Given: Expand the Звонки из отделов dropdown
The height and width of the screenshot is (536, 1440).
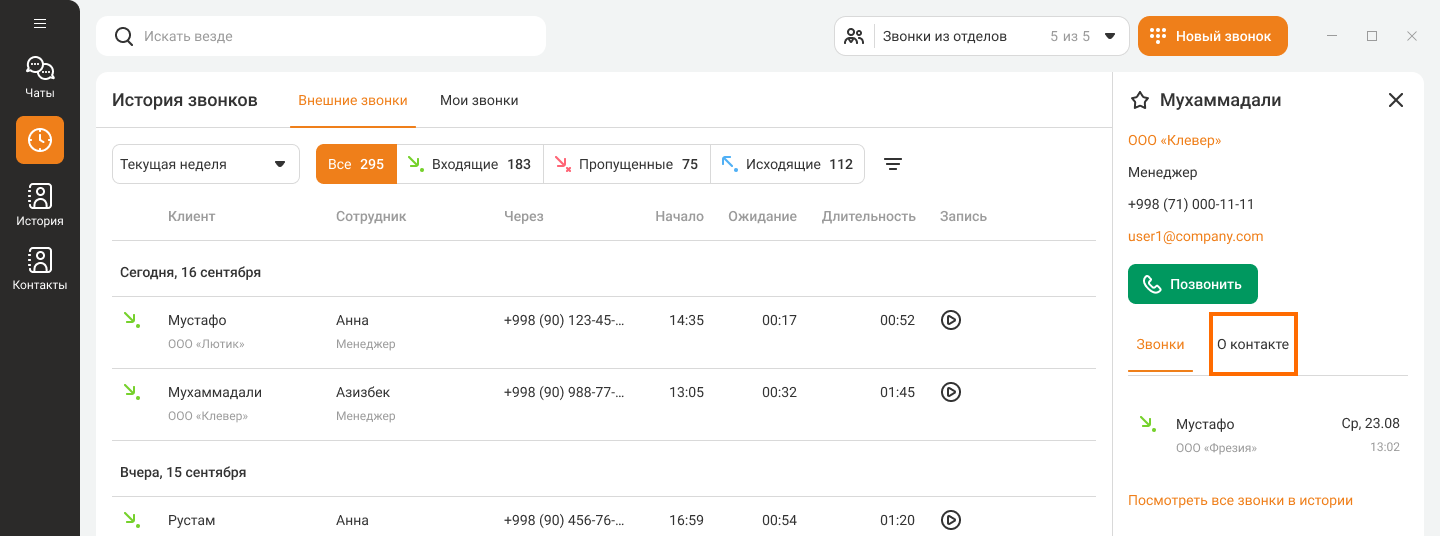Looking at the screenshot, I should click(x=981, y=36).
